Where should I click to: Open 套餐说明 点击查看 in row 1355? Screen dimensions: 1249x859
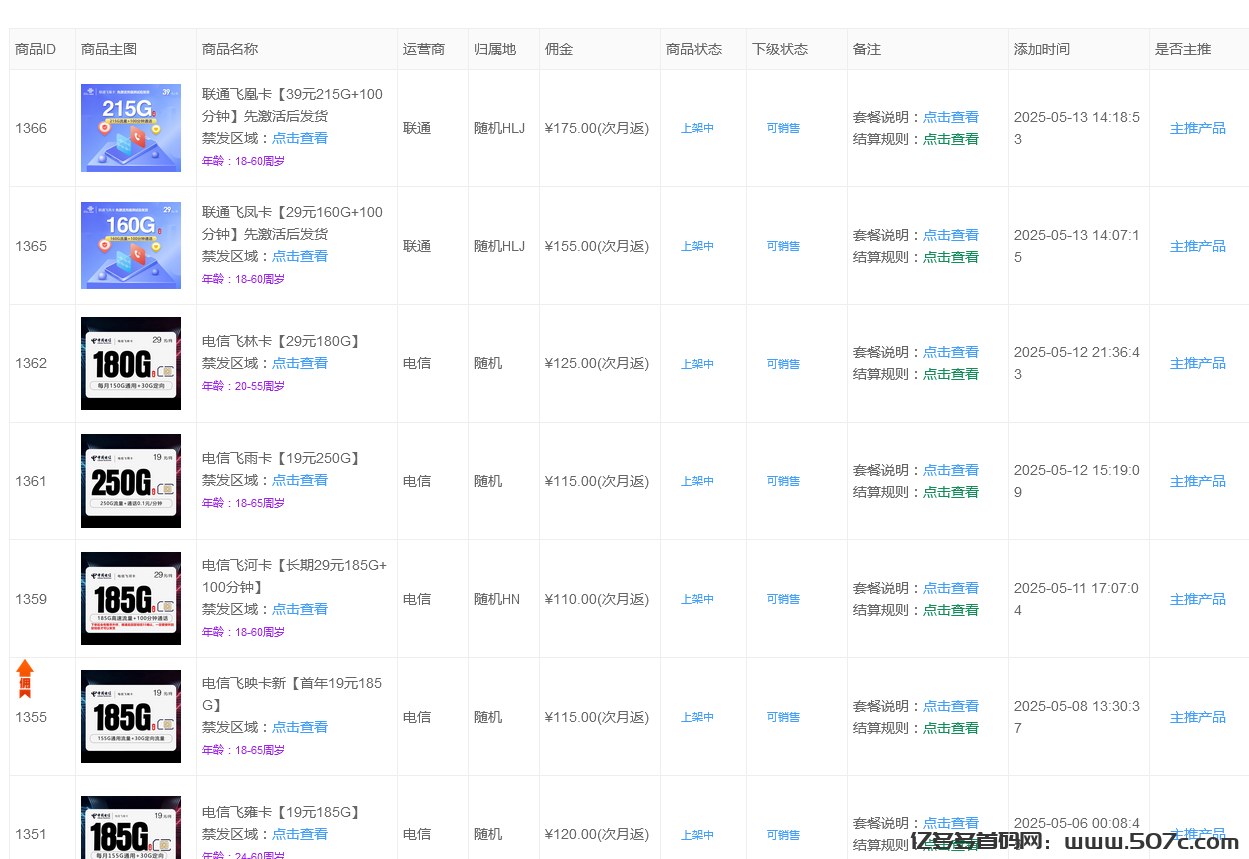point(951,706)
